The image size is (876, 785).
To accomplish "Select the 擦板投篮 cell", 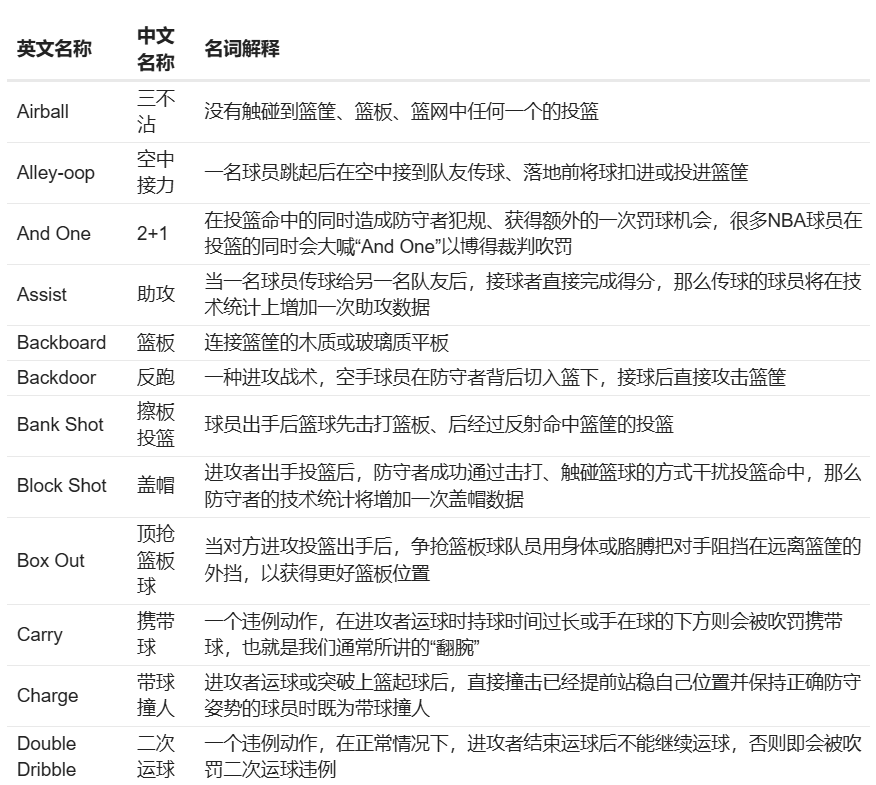I will [156, 425].
